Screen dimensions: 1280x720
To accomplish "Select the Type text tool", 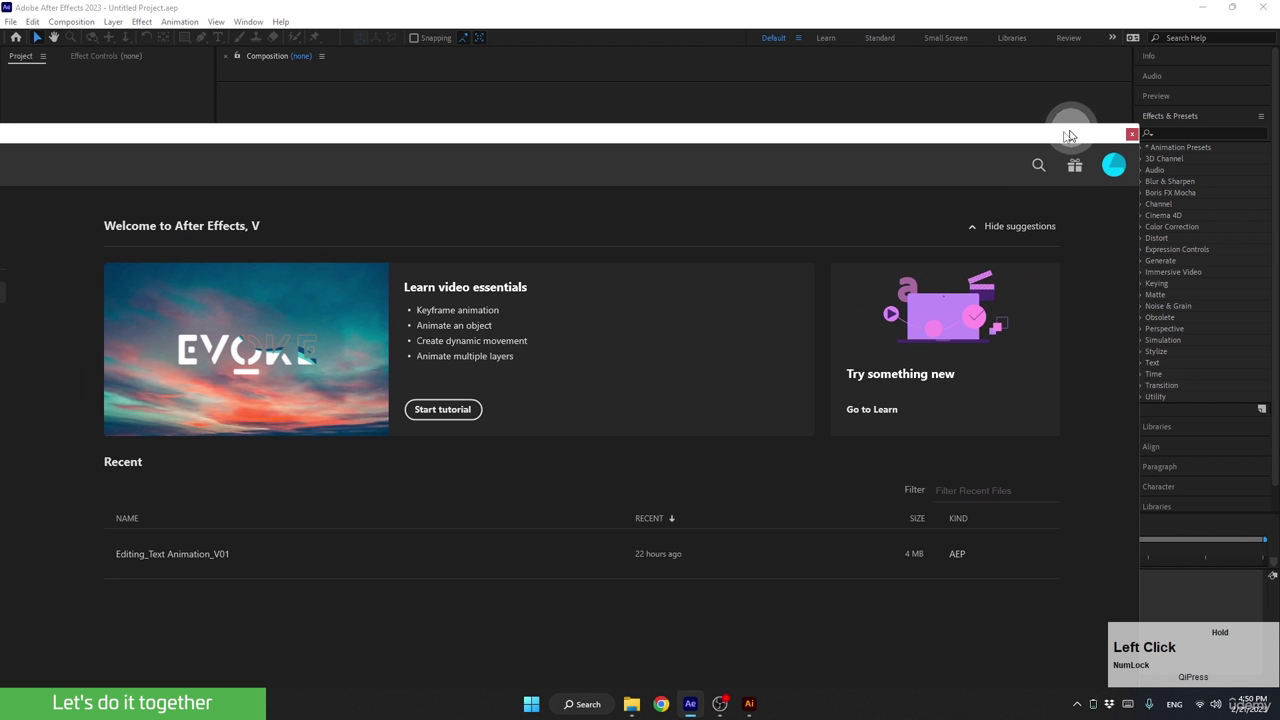I will [x=218, y=37].
